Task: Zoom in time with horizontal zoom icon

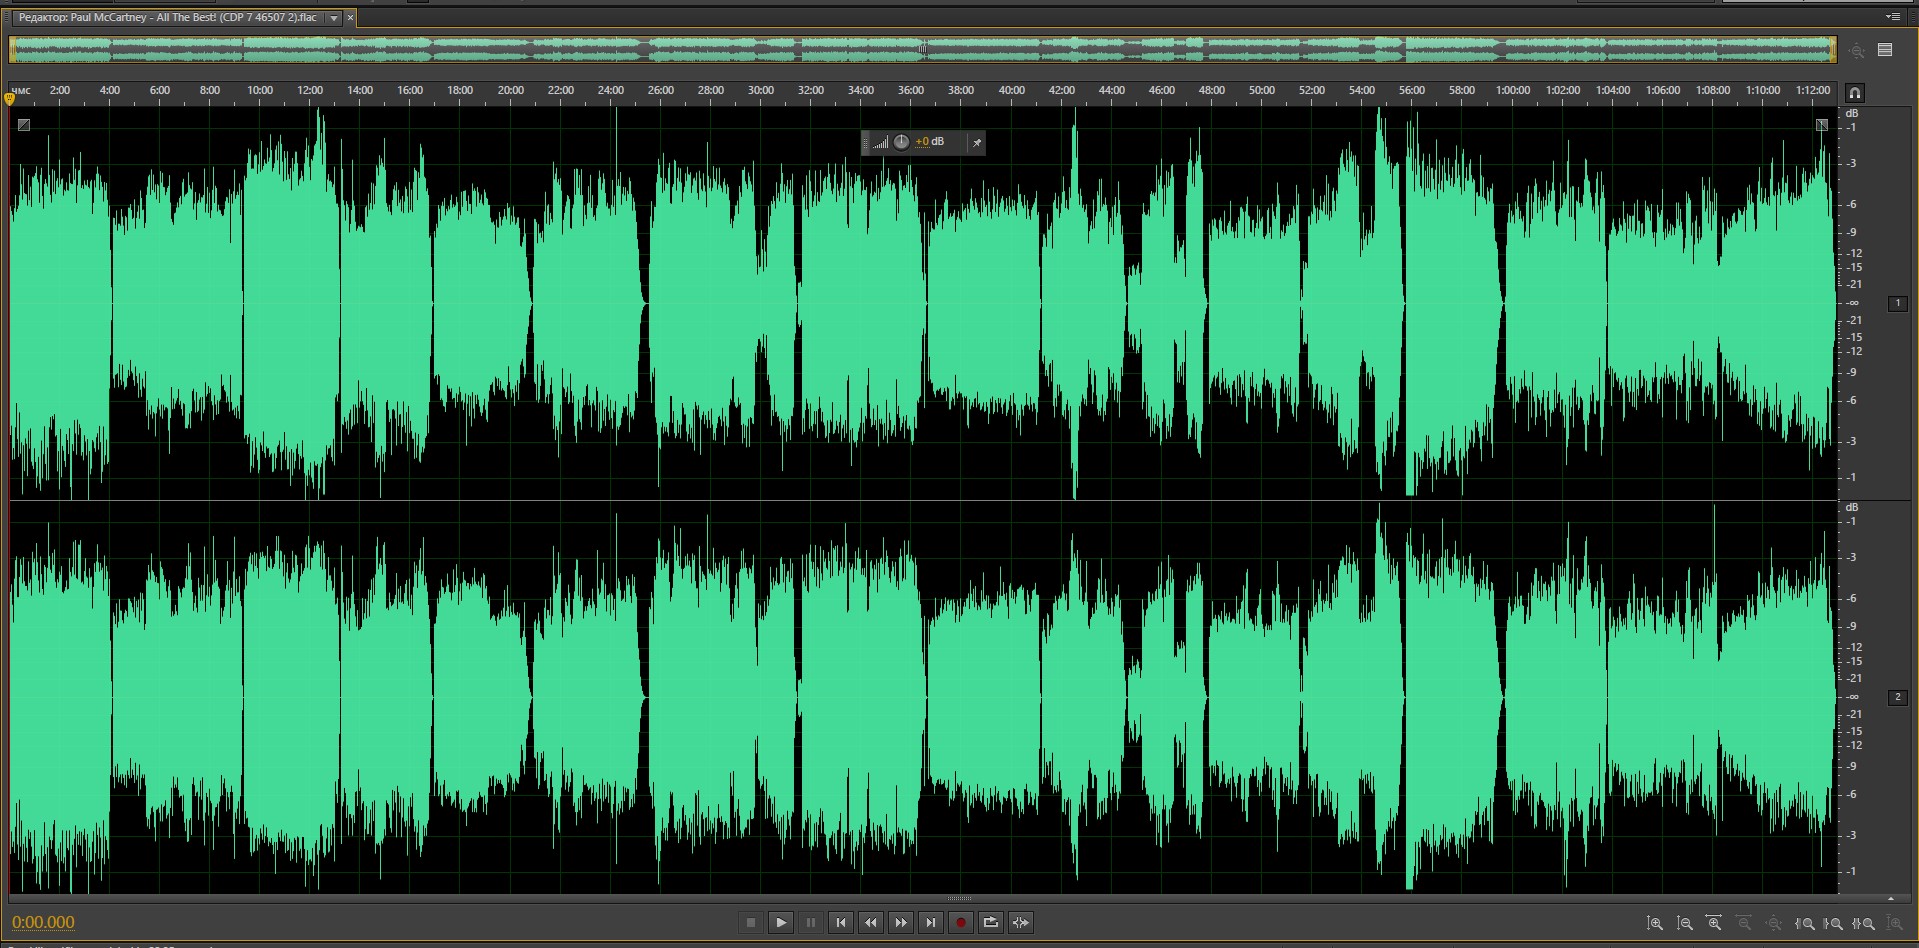Action: click(x=1714, y=923)
